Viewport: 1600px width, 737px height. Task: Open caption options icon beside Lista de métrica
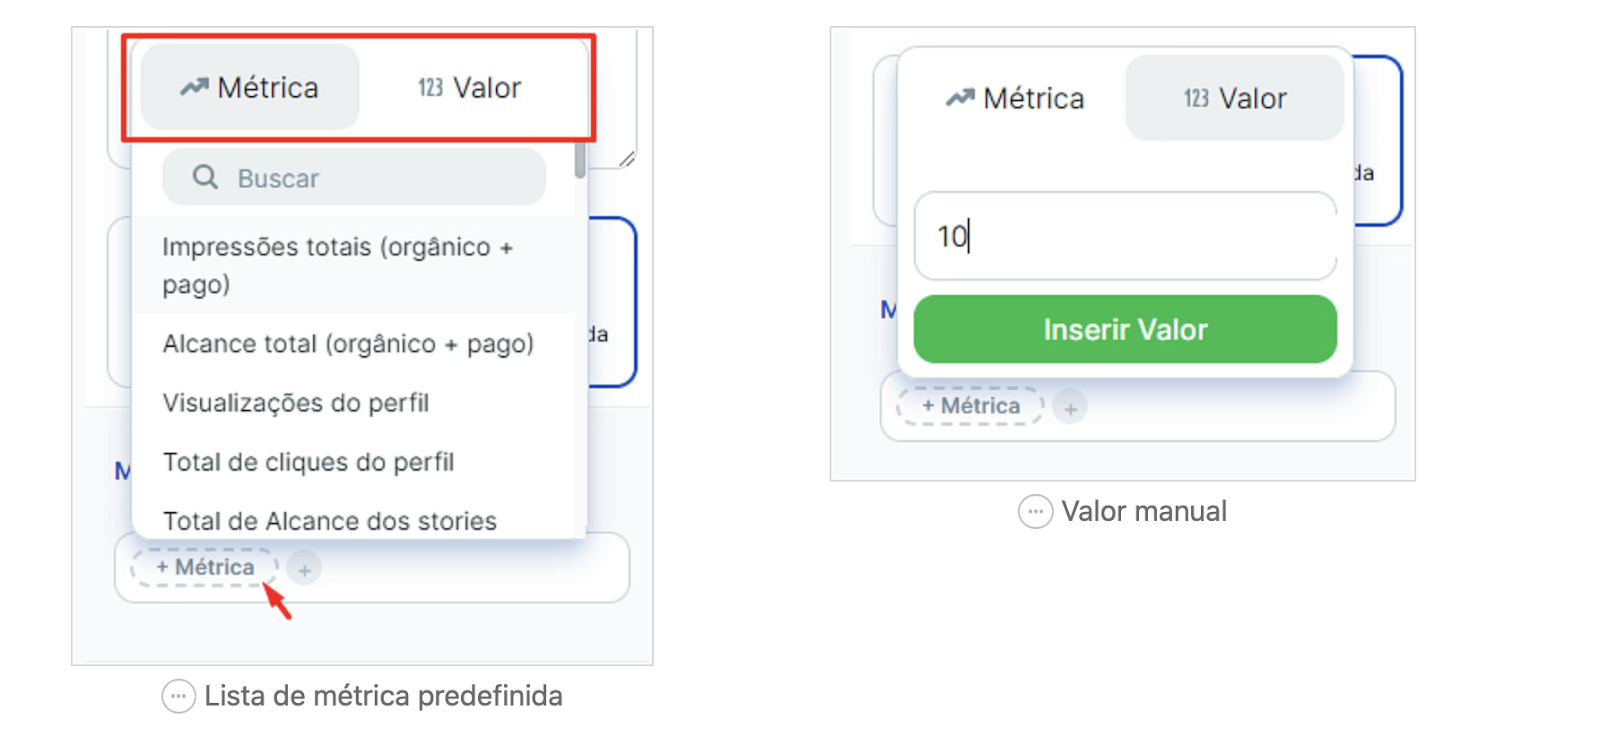pos(178,696)
